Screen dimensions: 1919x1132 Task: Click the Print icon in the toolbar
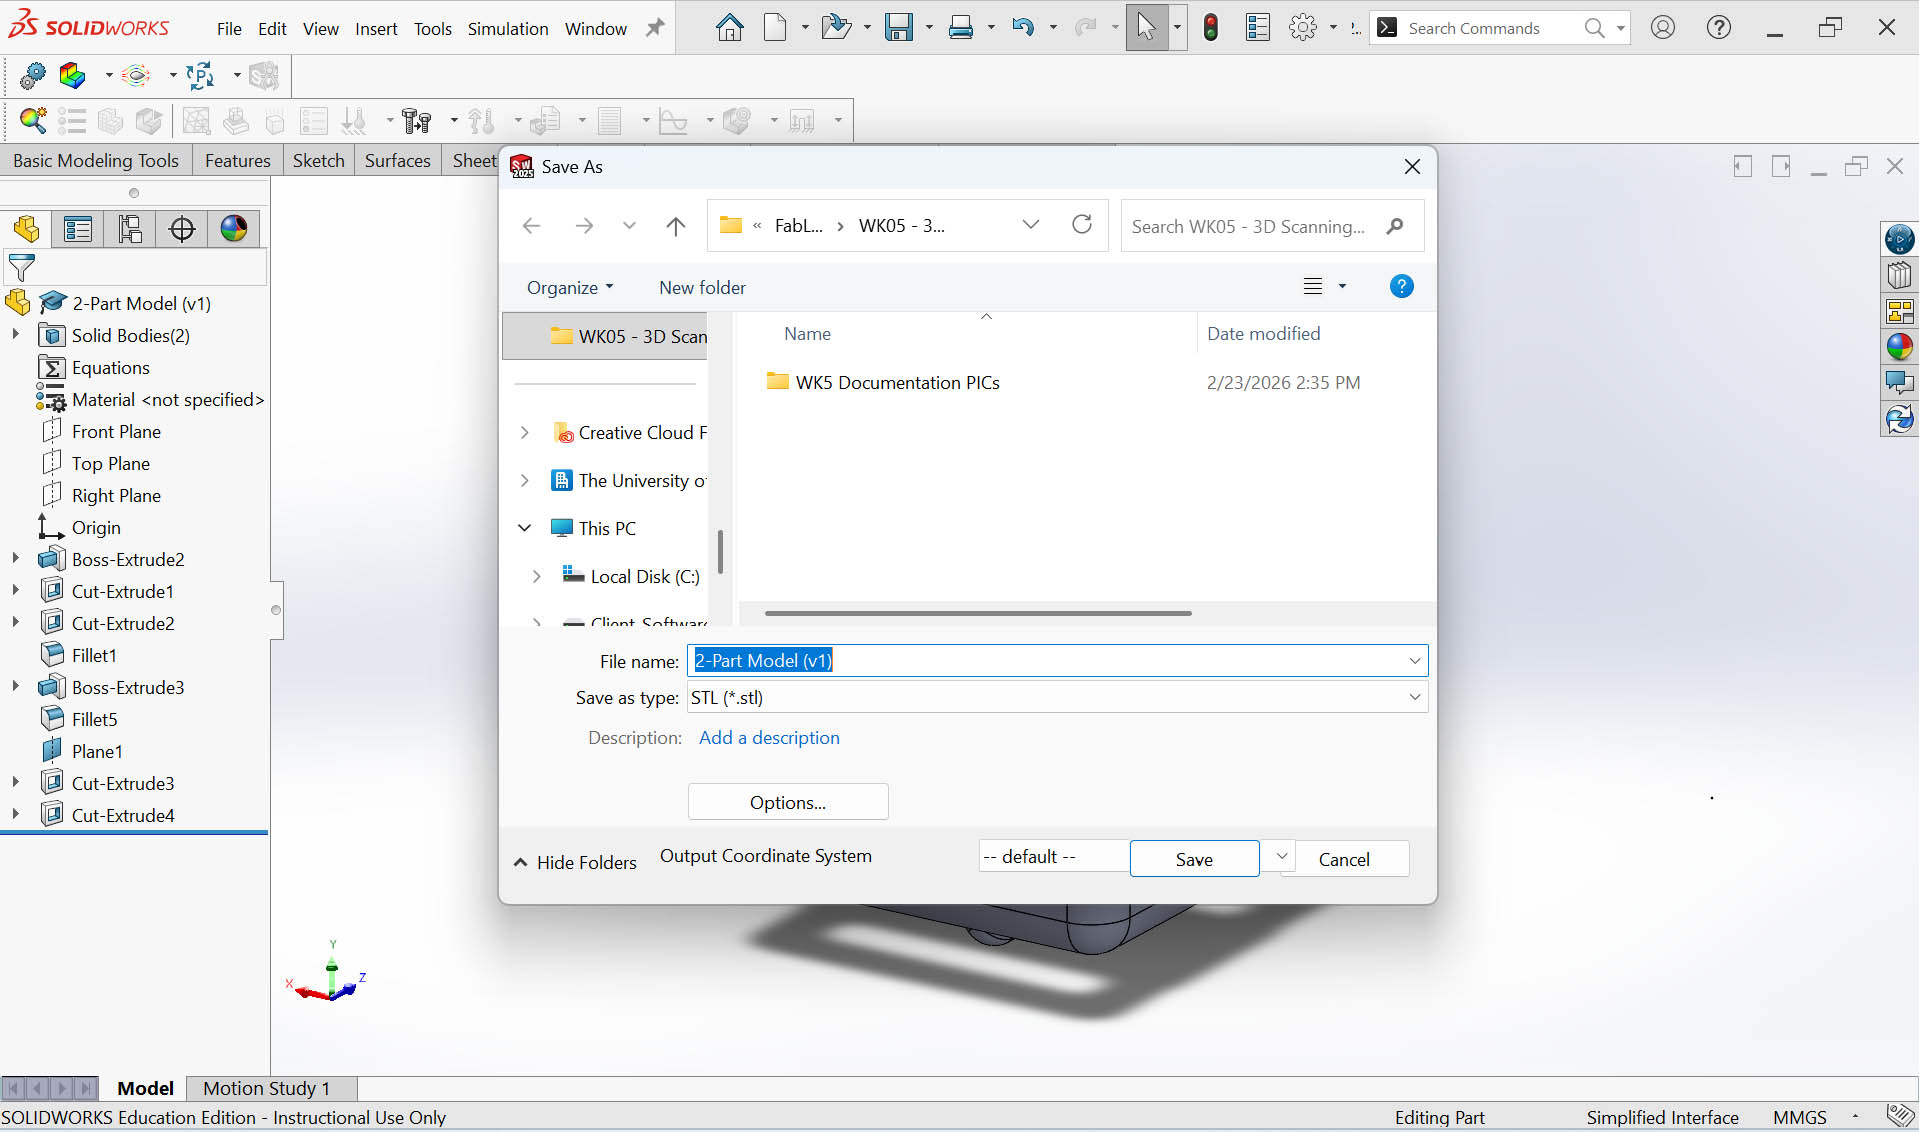click(960, 28)
